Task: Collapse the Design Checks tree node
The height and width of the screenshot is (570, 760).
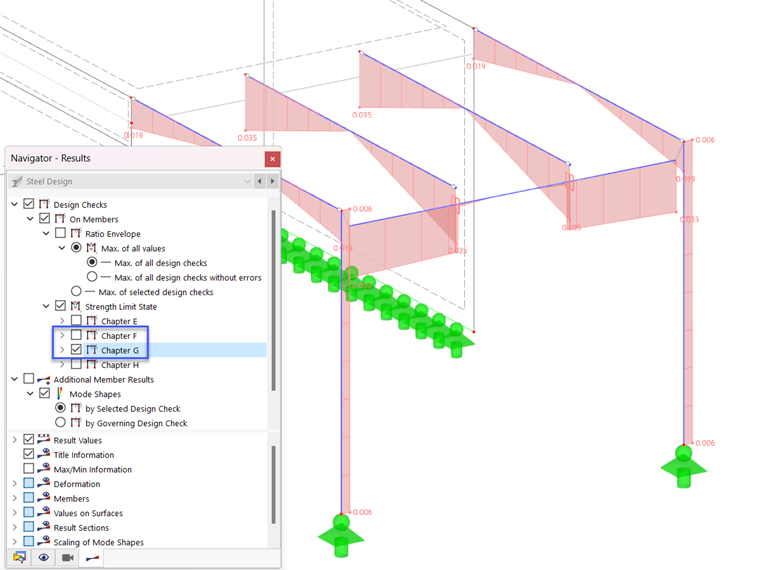Action: click(15, 204)
